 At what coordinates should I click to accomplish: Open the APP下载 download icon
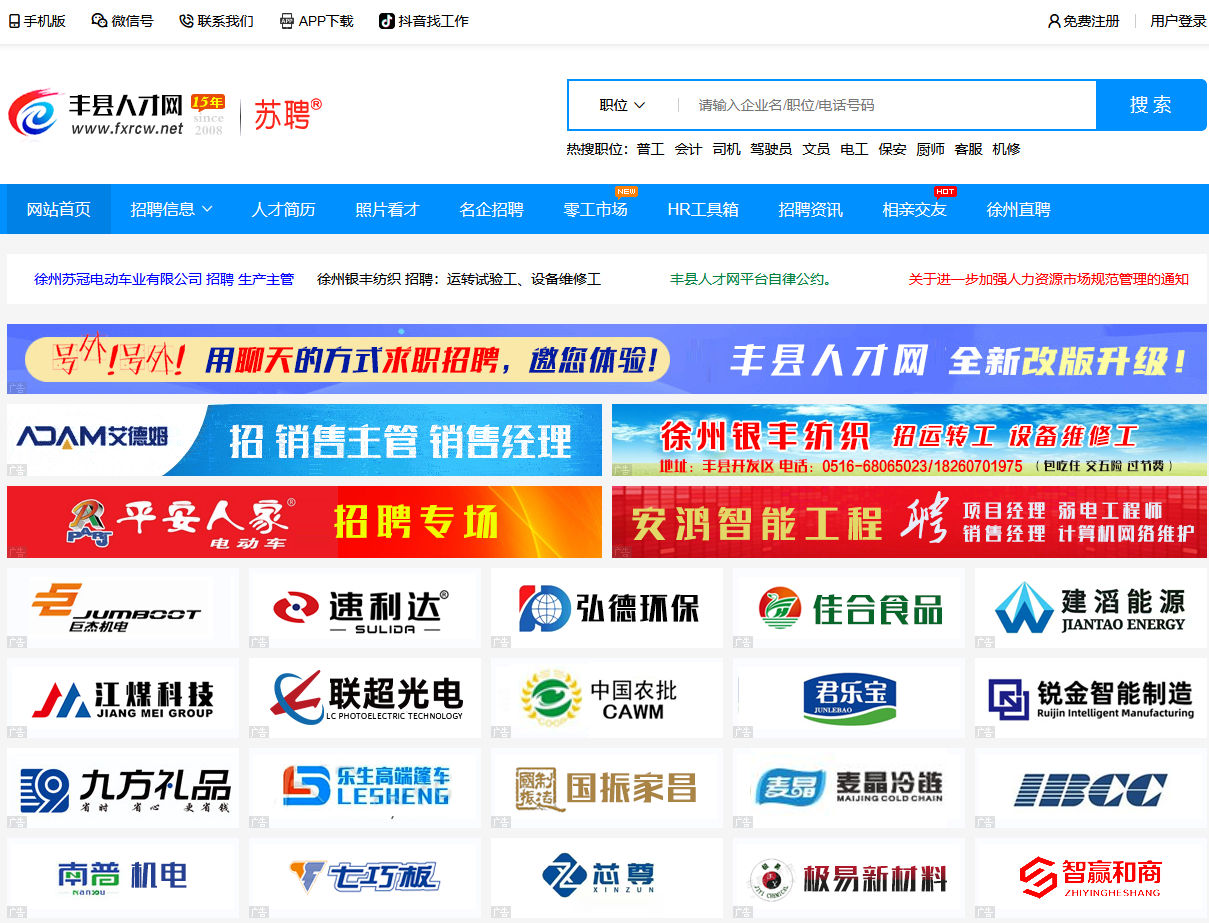click(x=287, y=19)
